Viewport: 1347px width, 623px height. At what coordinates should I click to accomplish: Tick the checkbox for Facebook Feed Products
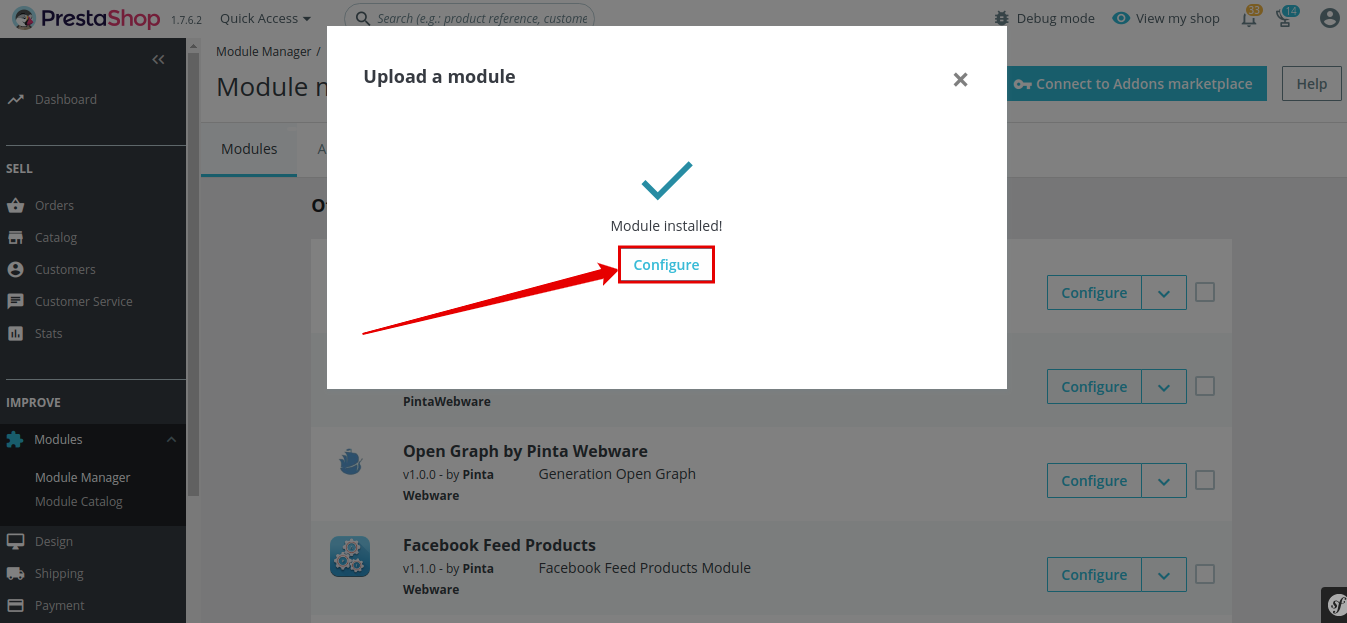point(1205,574)
